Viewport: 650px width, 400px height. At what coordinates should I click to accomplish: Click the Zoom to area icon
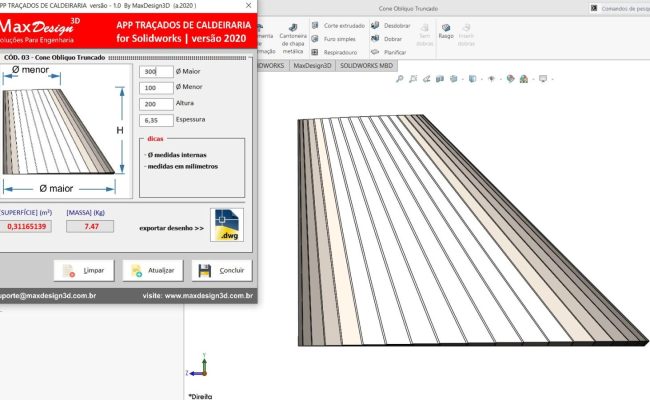click(x=413, y=79)
